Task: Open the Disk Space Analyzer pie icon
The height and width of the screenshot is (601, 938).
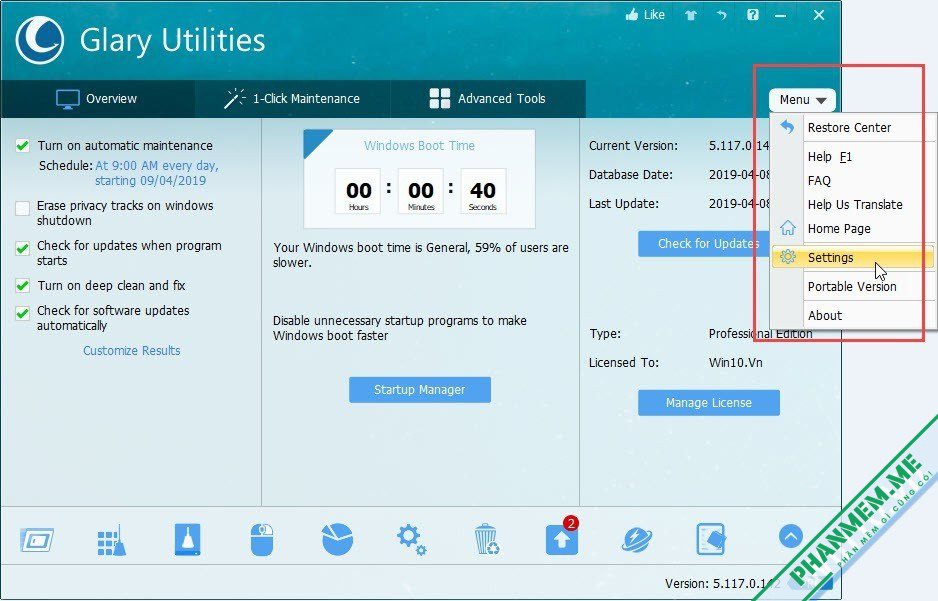Action: click(337, 539)
